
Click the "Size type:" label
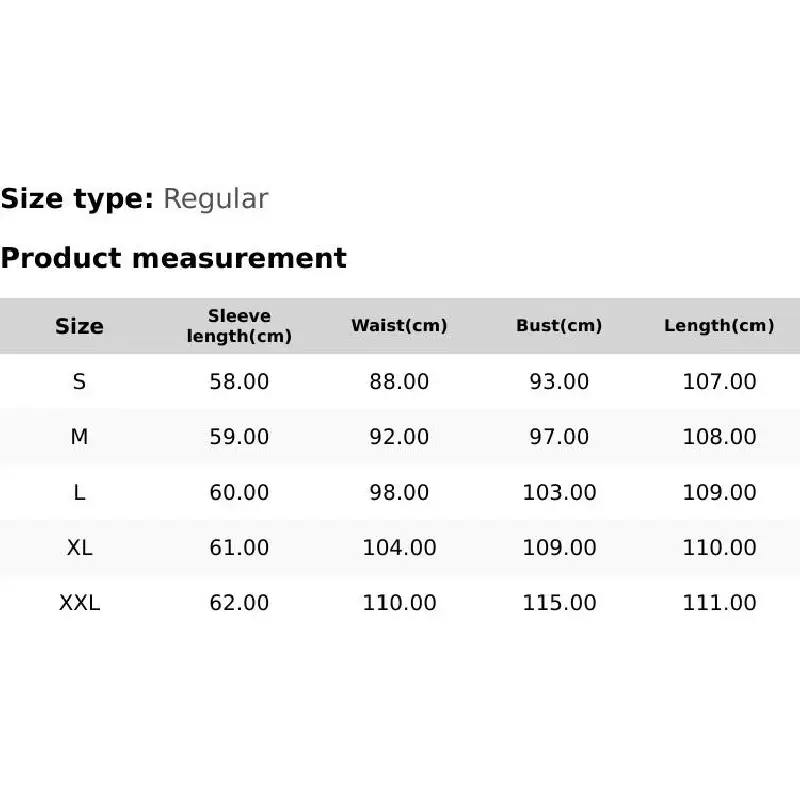77,199
